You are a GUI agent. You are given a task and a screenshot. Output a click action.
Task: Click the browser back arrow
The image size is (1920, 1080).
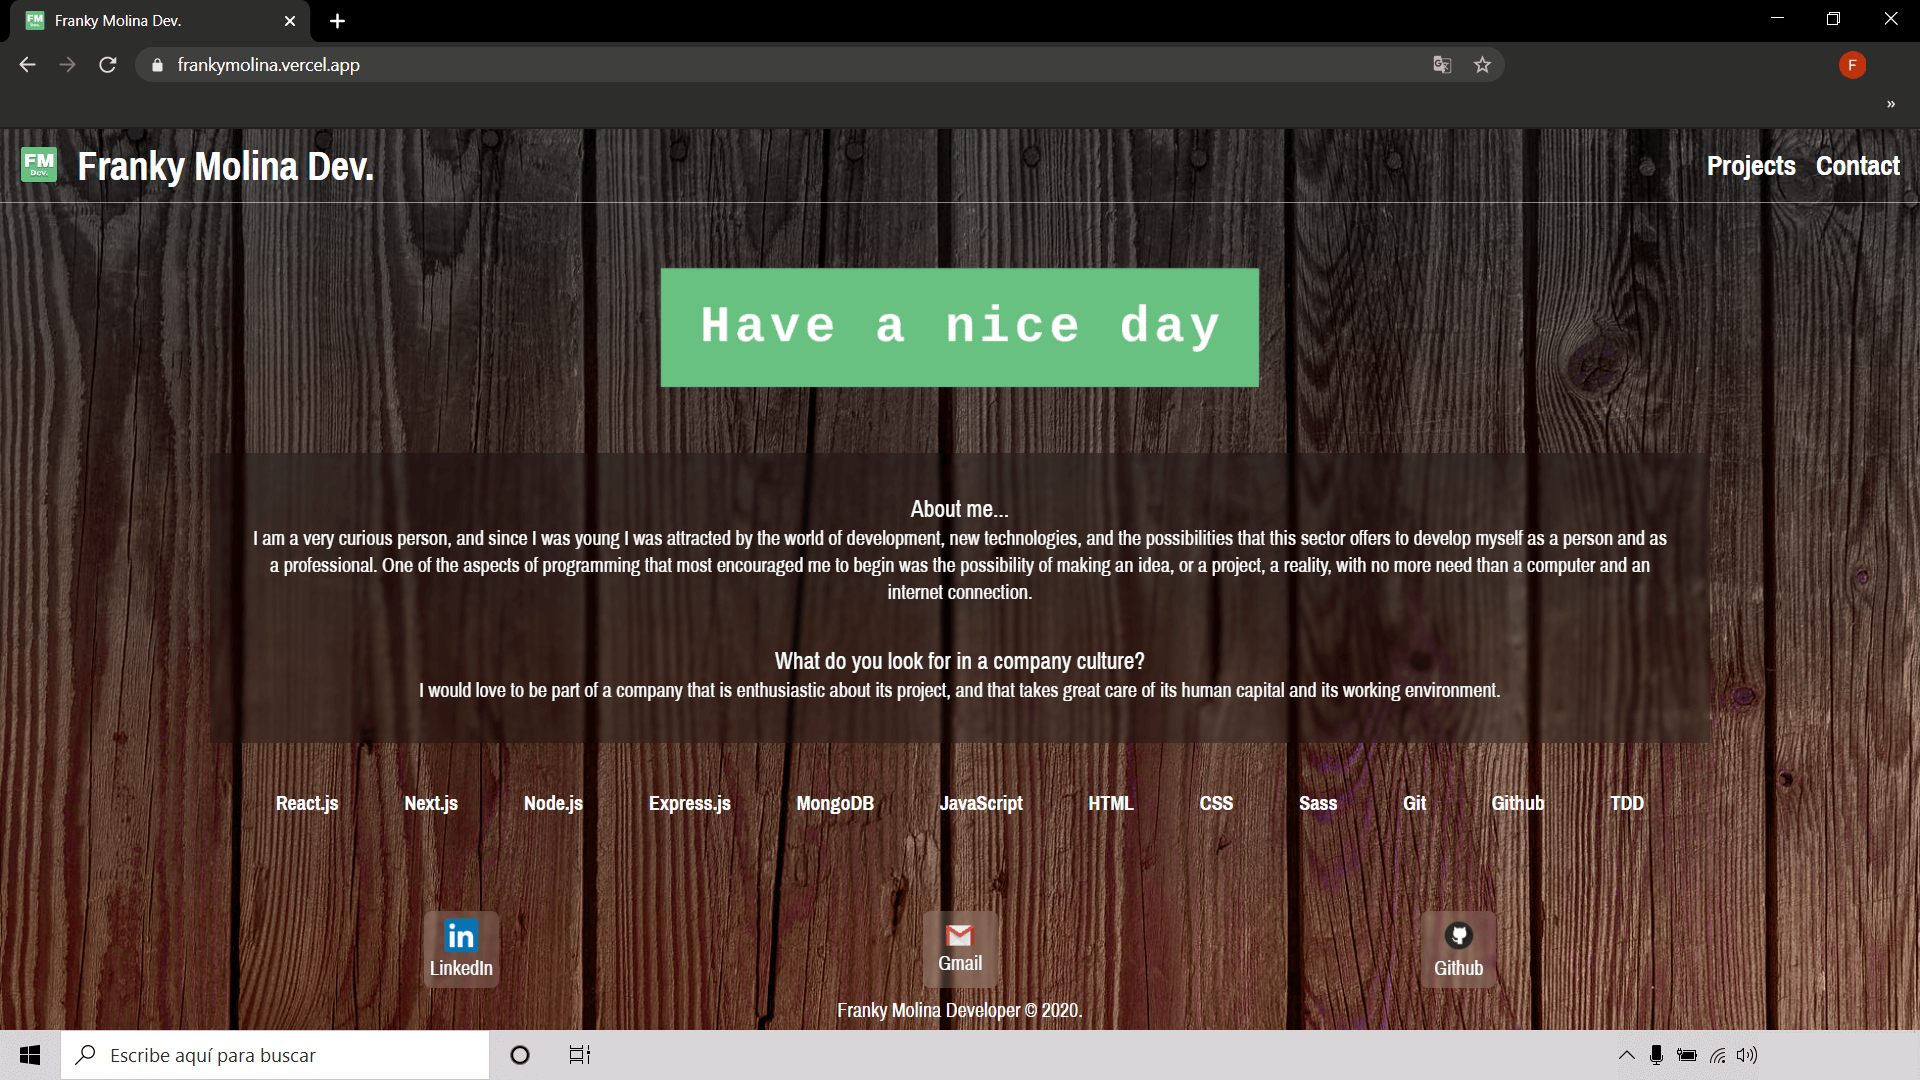[27, 65]
